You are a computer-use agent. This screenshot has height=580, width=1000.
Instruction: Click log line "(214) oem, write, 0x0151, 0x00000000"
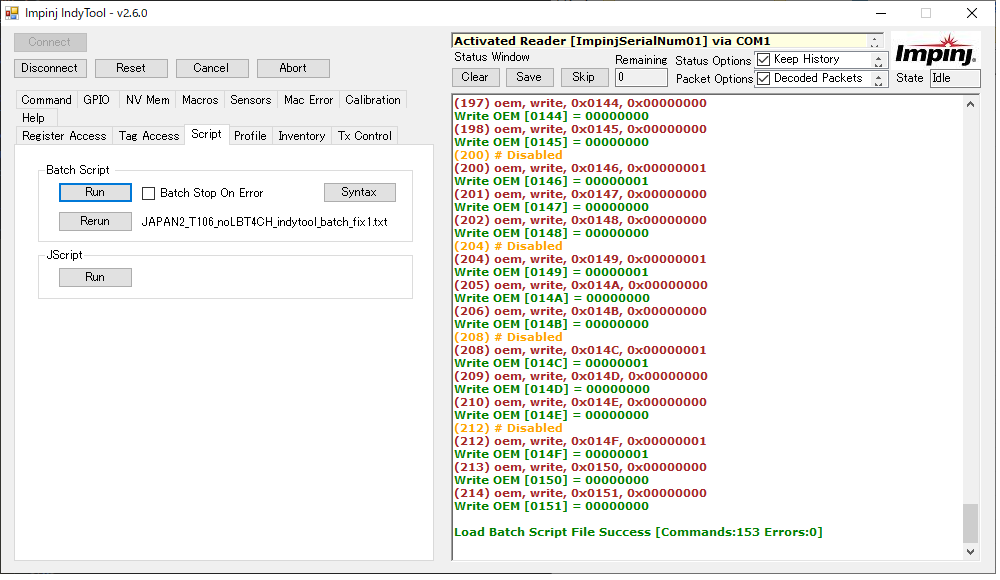(580, 494)
